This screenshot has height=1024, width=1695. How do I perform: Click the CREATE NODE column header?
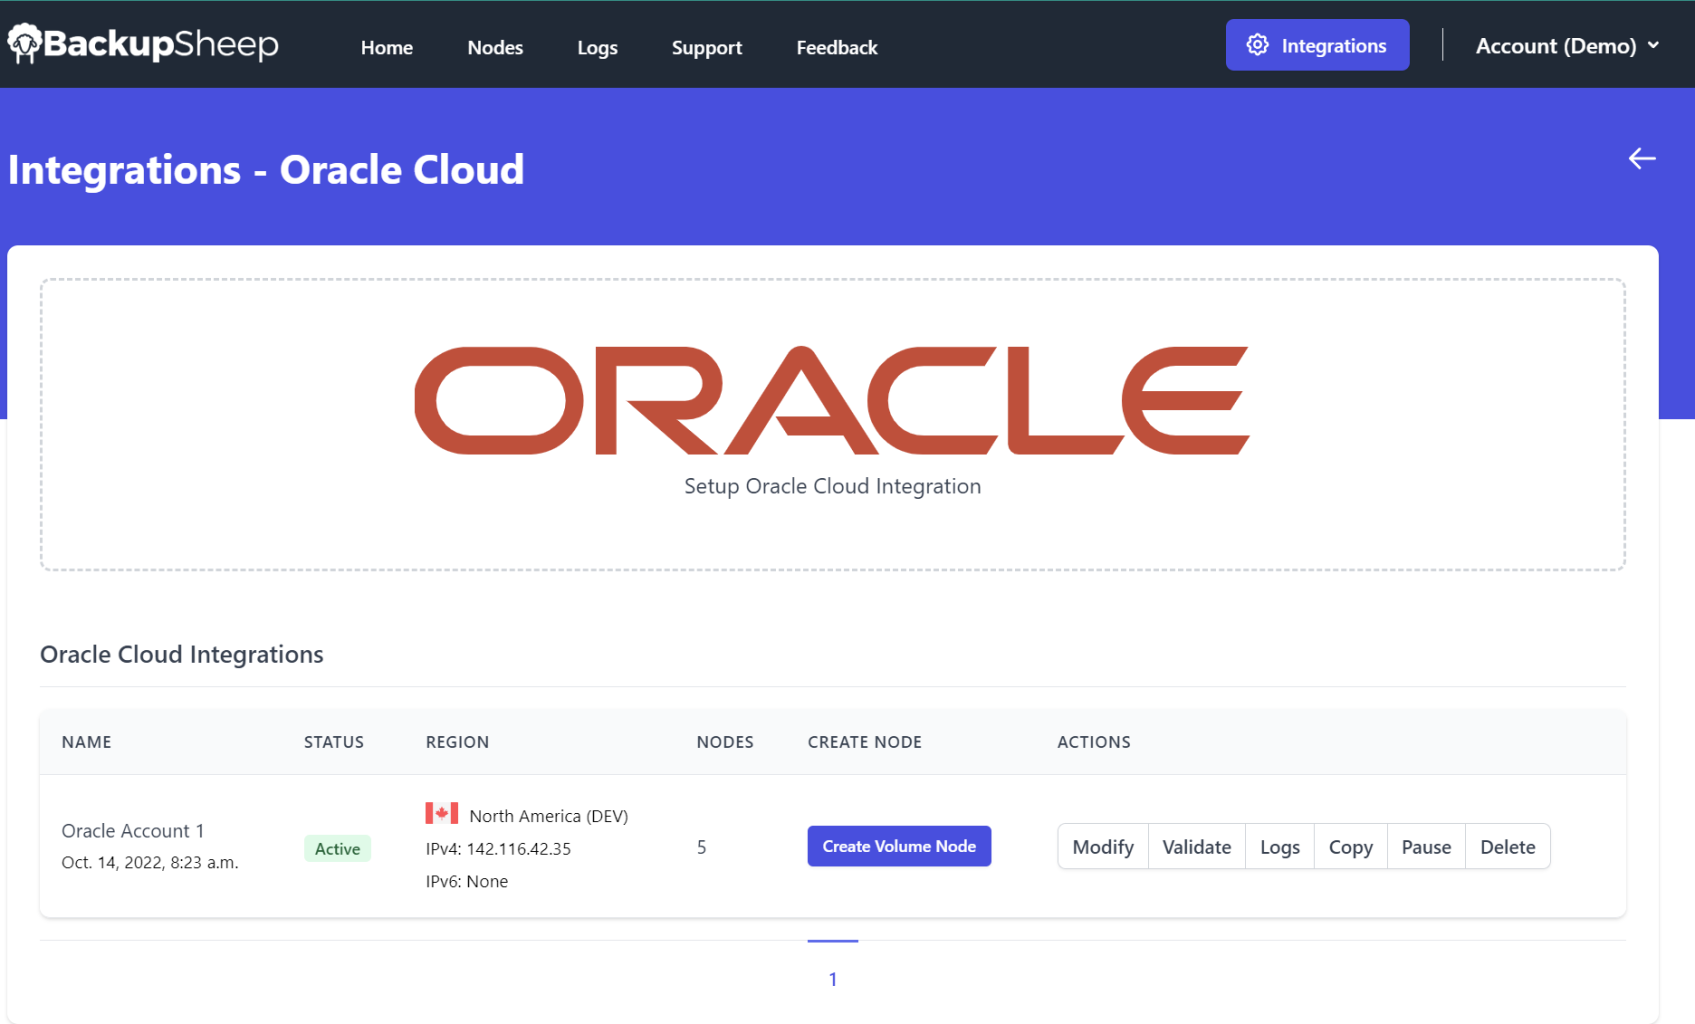point(865,742)
